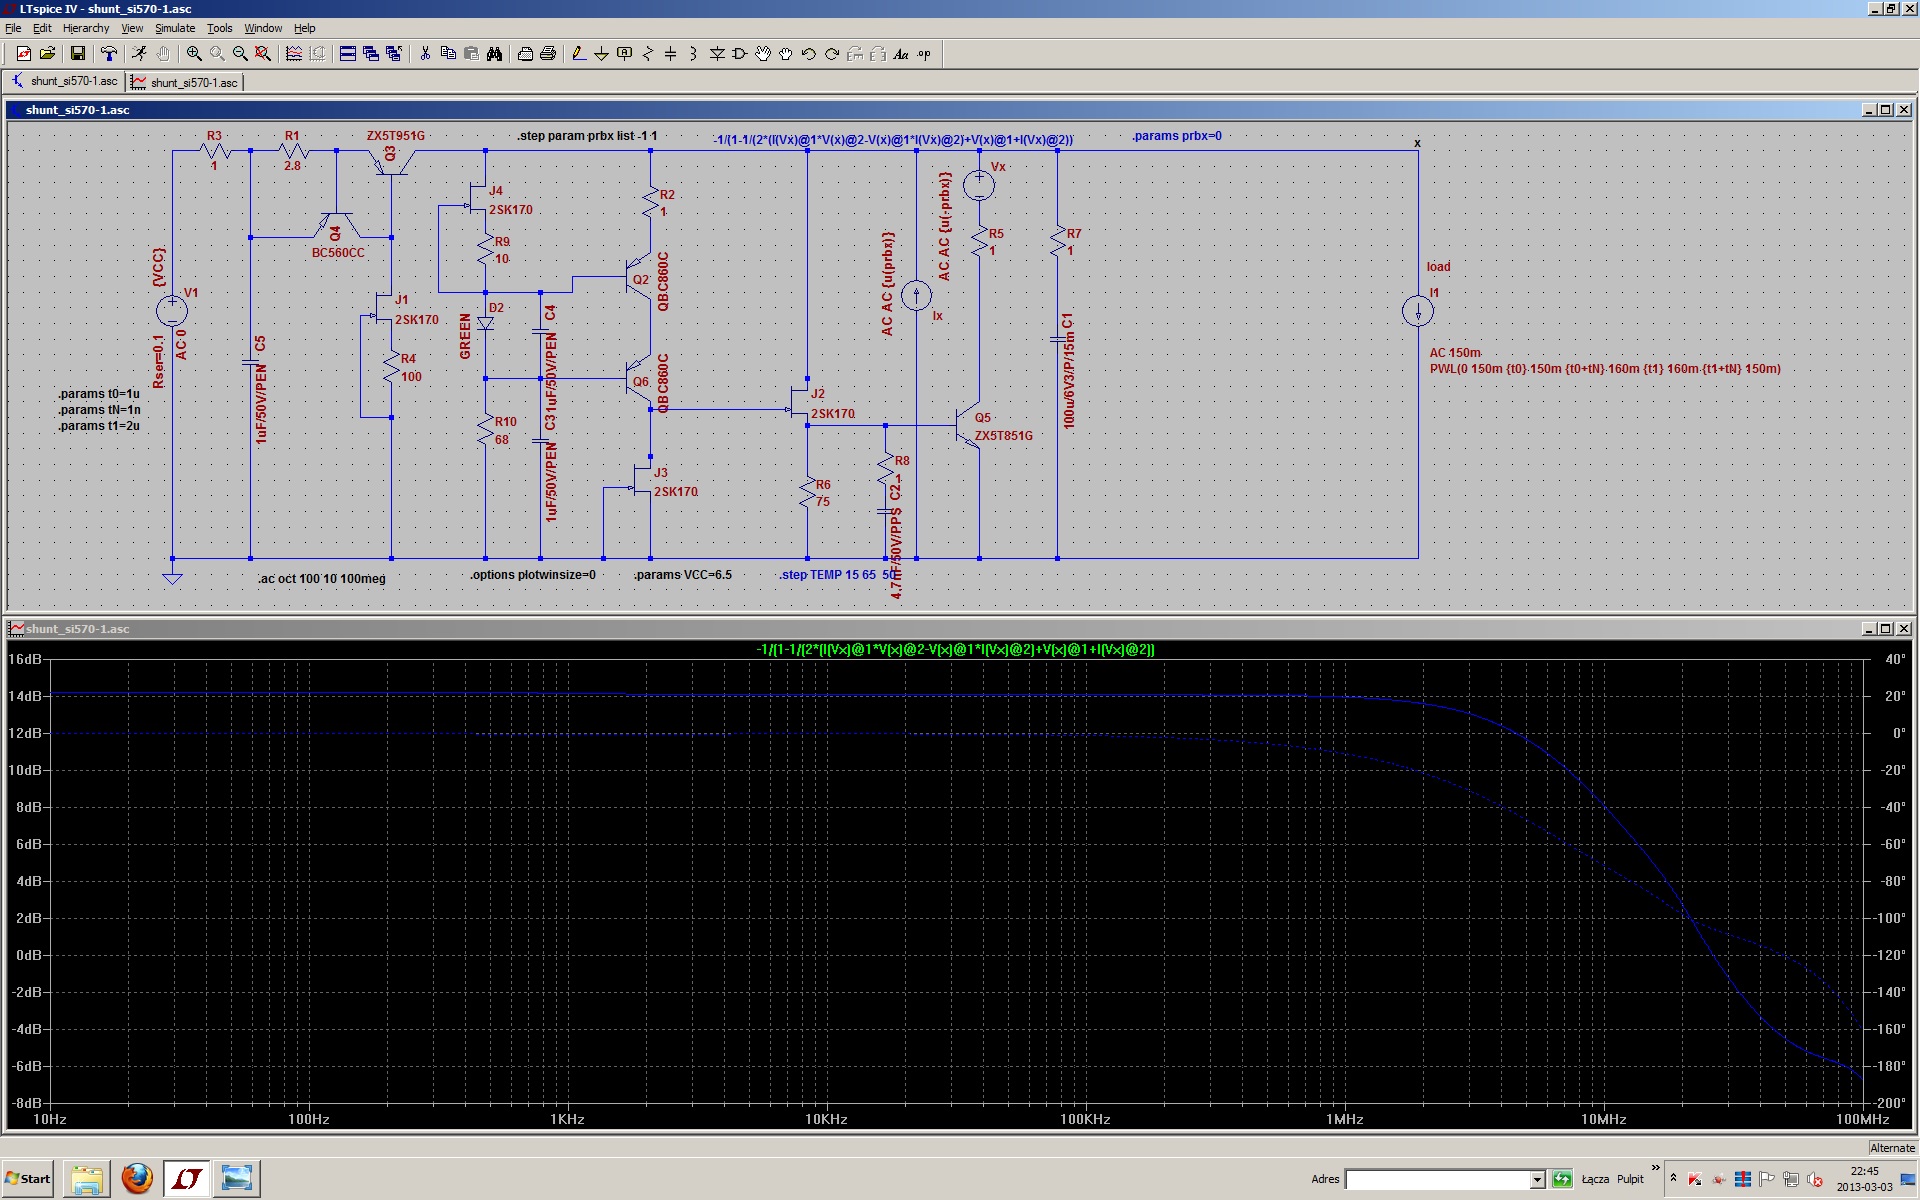
Task: Click the Adres address input field
Action: [1438, 1180]
